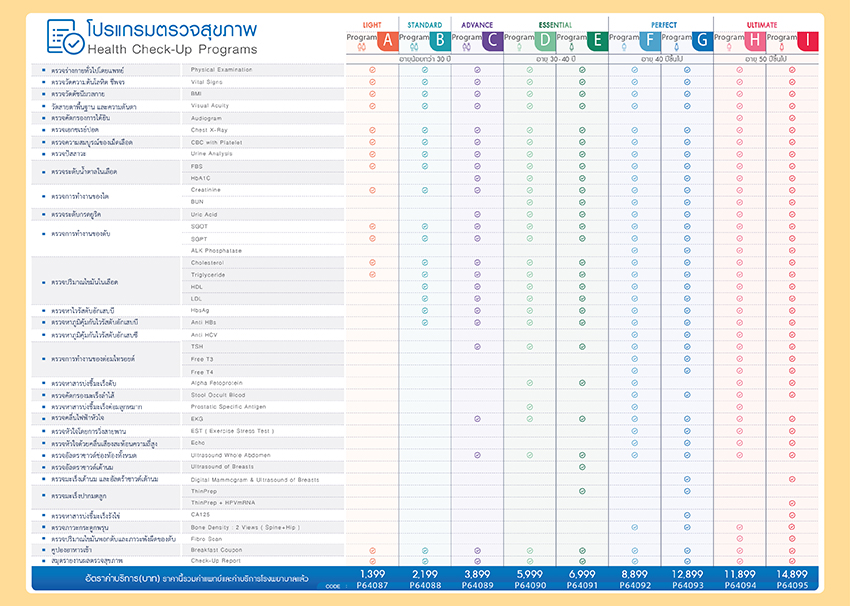Select the light blue Program F badge
Screen dimensions: 850x606
point(651,41)
